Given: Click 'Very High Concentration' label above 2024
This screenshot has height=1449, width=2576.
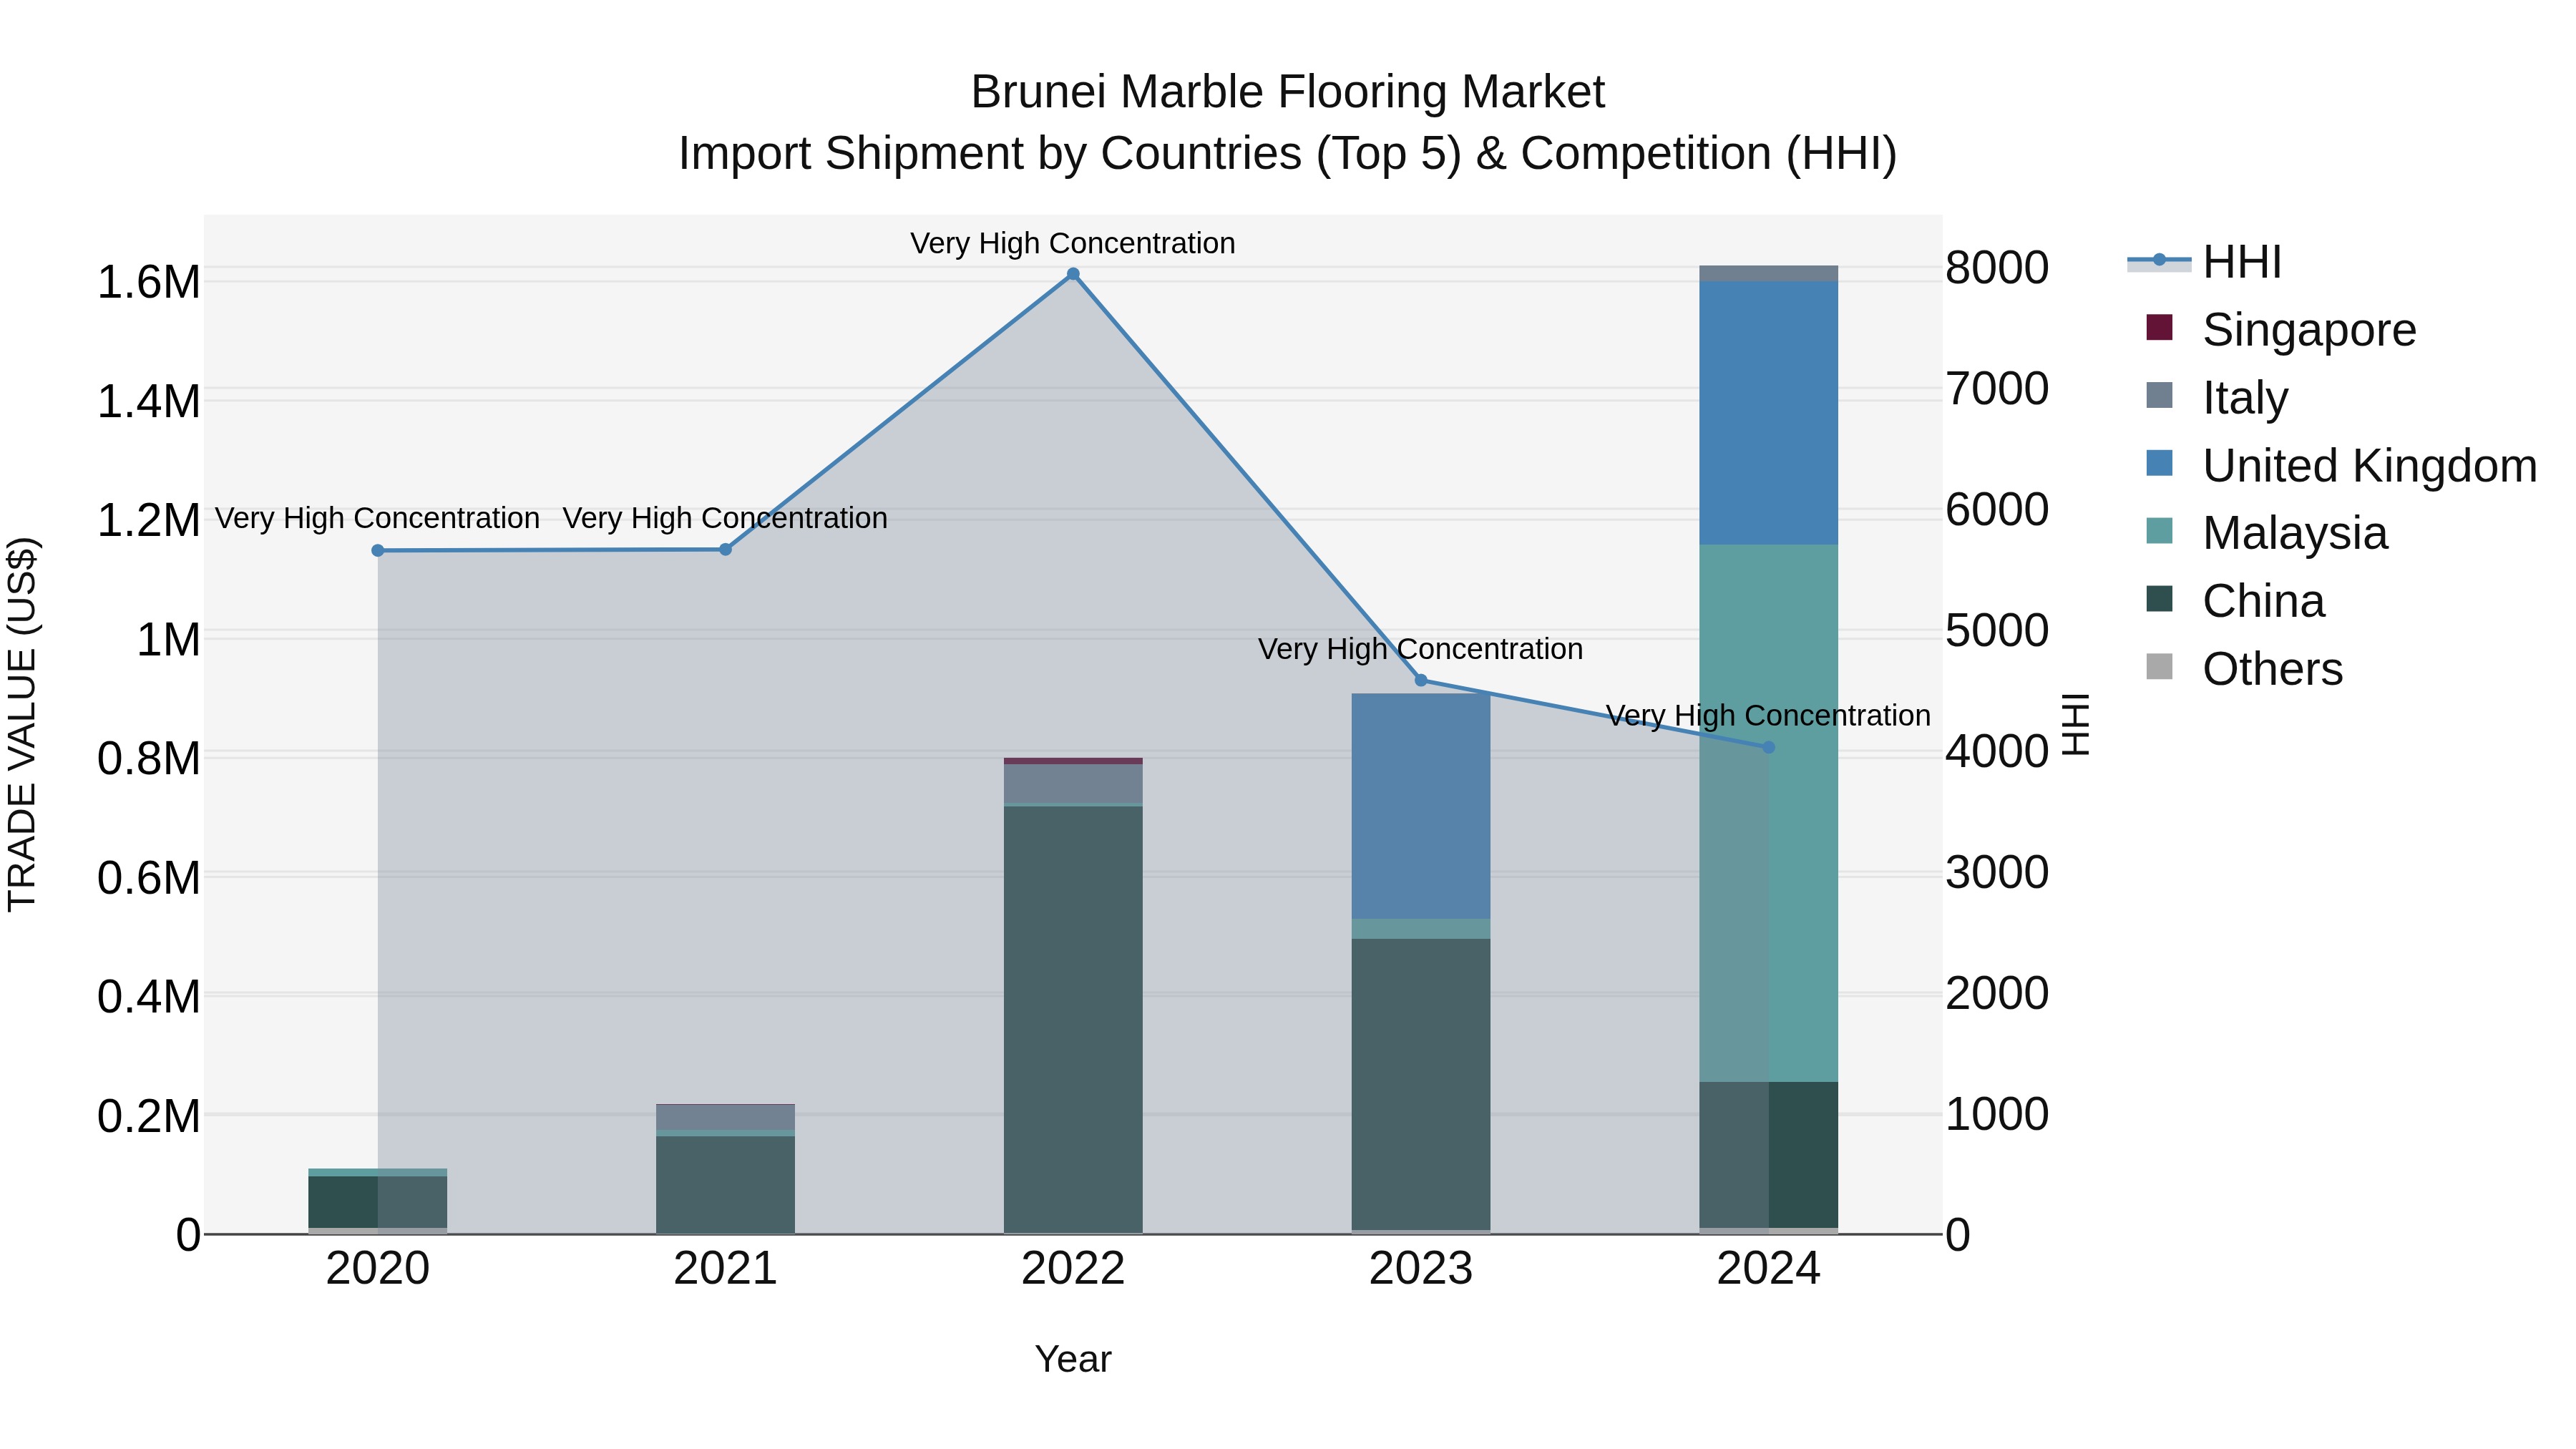Looking at the screenshot, I should [1768, 716].
